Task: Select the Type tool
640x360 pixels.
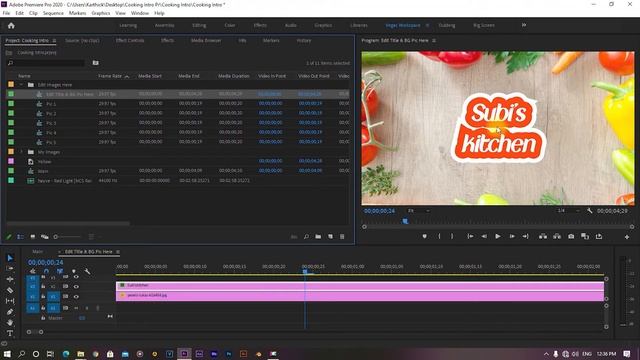Action: (10, 333)
